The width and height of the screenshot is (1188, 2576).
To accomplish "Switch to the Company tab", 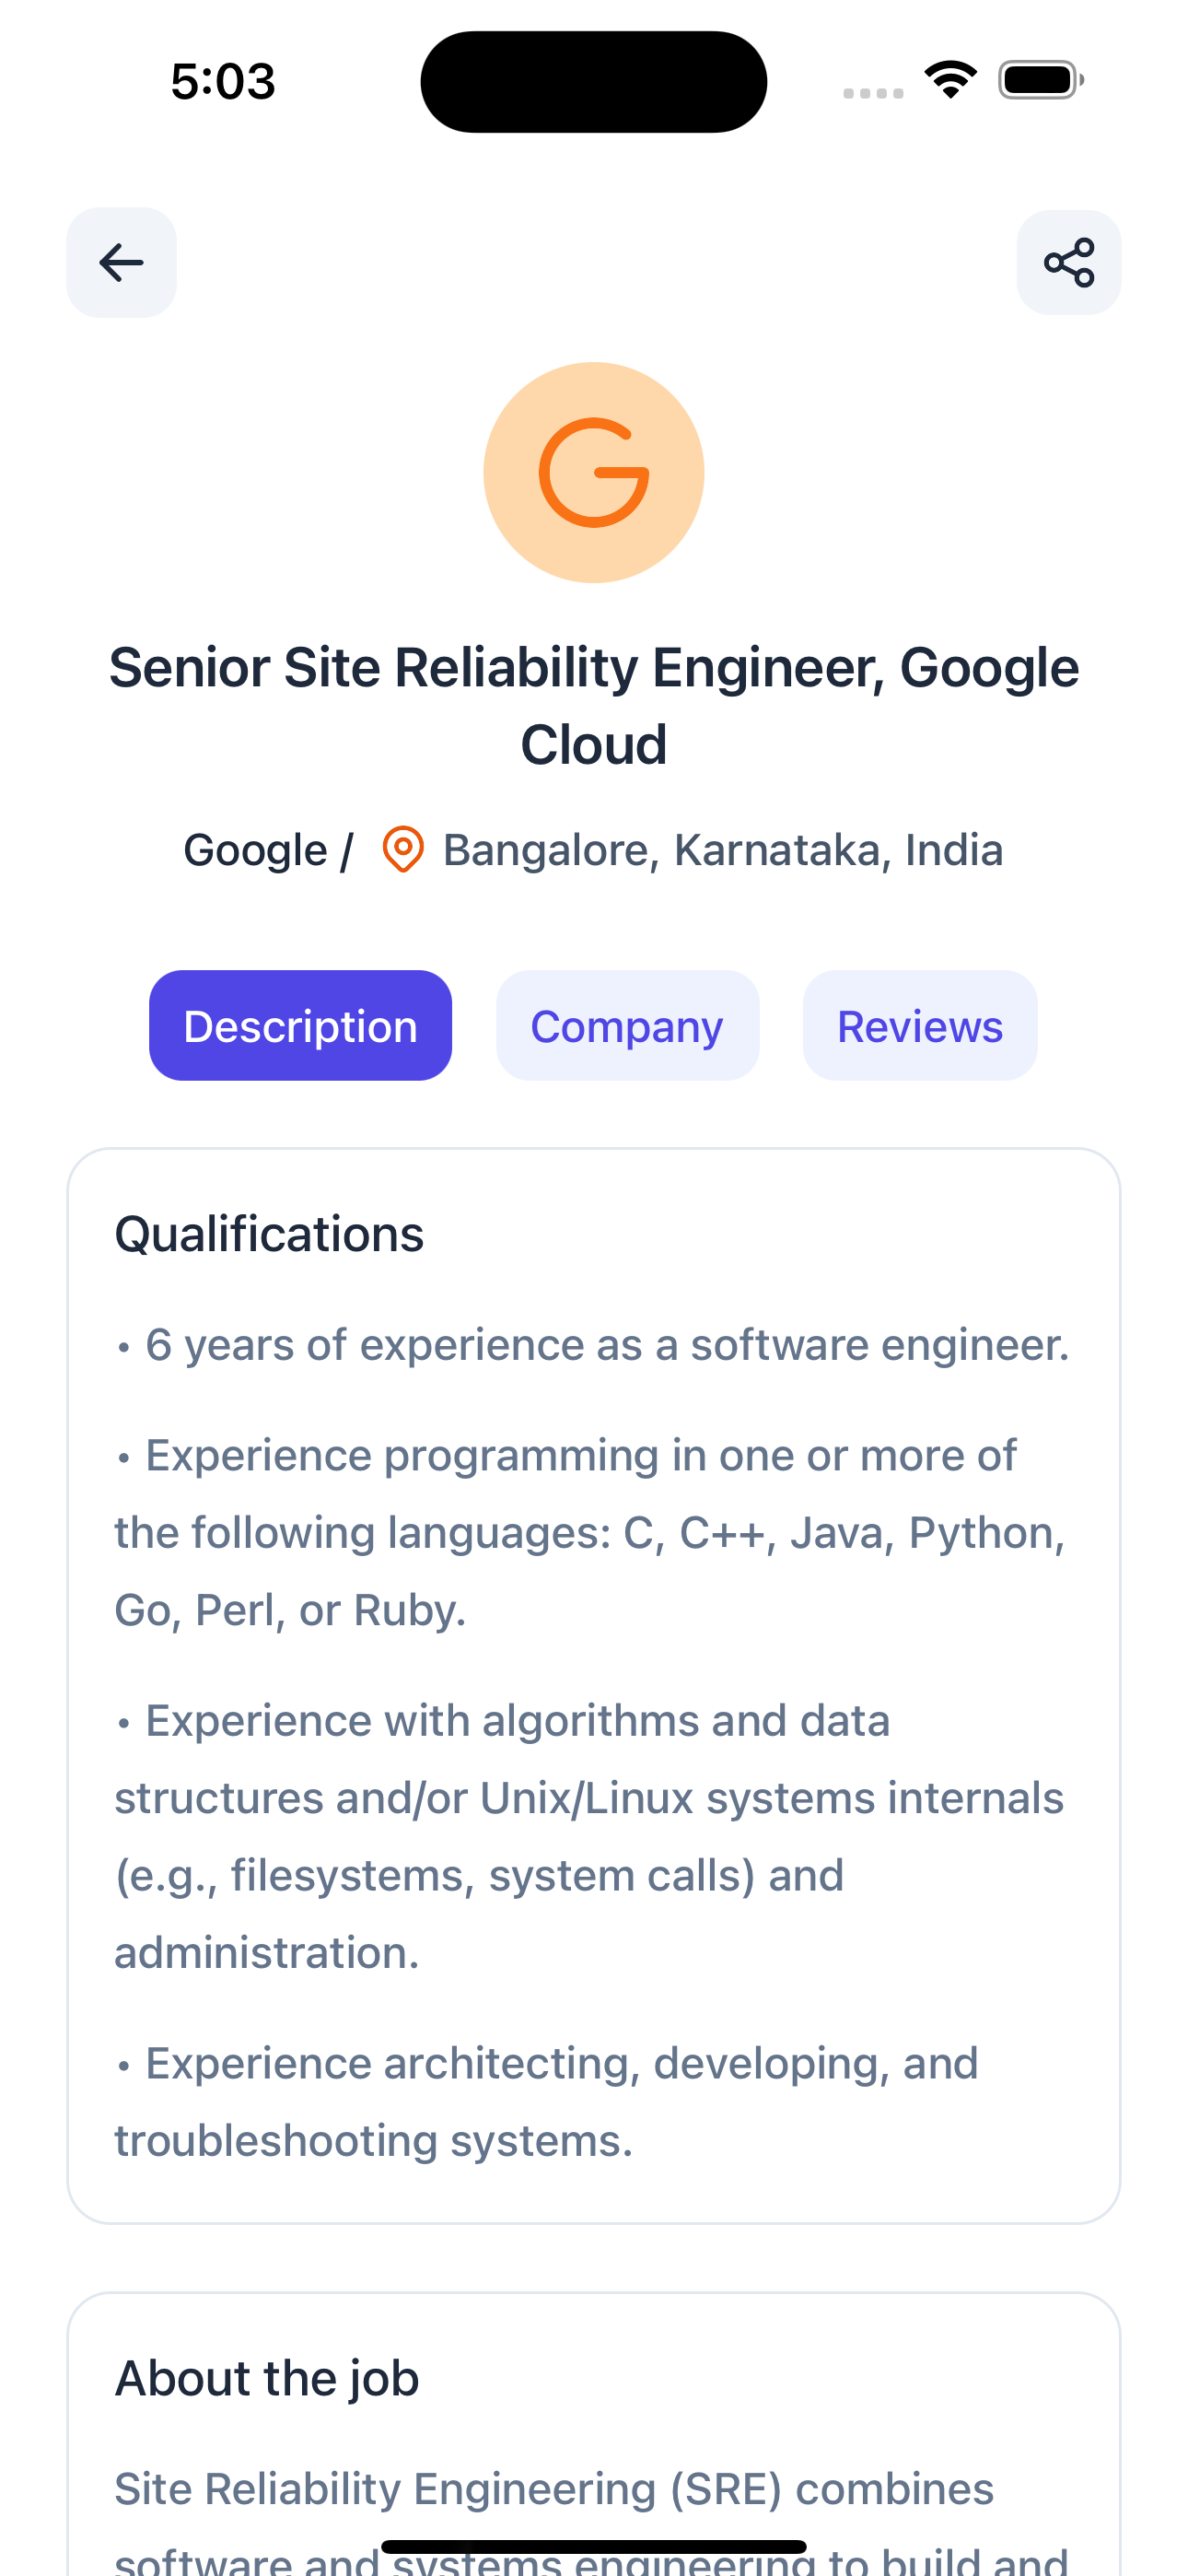I will (627, 1026).
